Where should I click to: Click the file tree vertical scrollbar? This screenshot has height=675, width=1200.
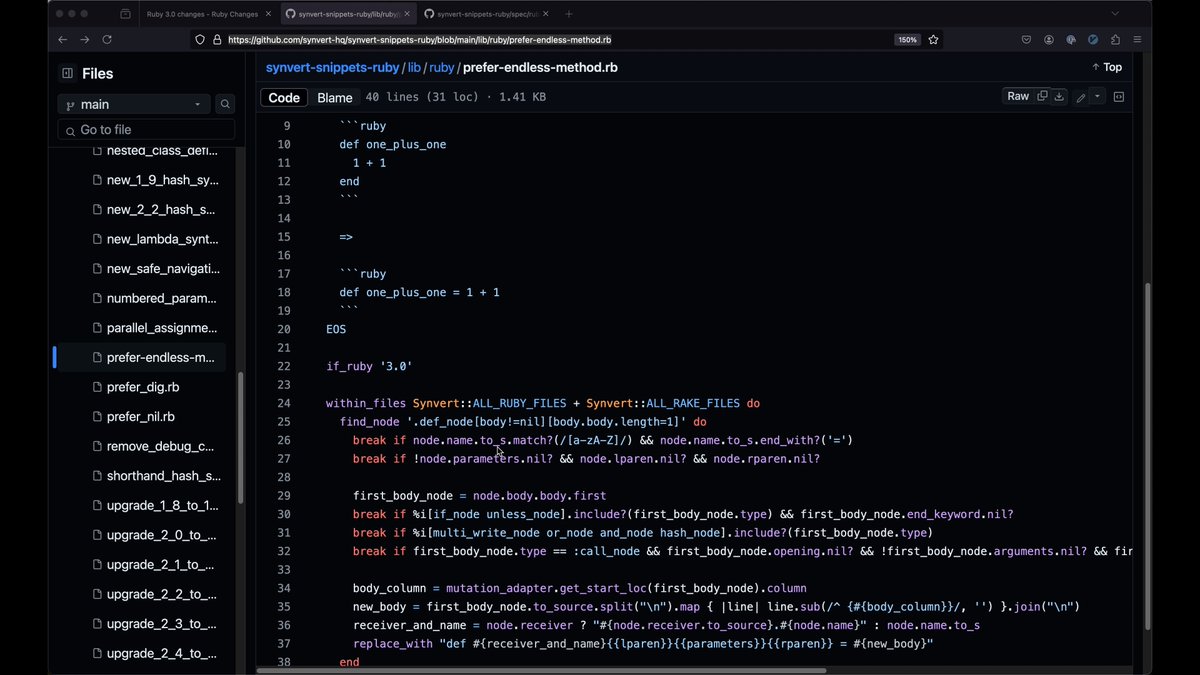[240, 438]
